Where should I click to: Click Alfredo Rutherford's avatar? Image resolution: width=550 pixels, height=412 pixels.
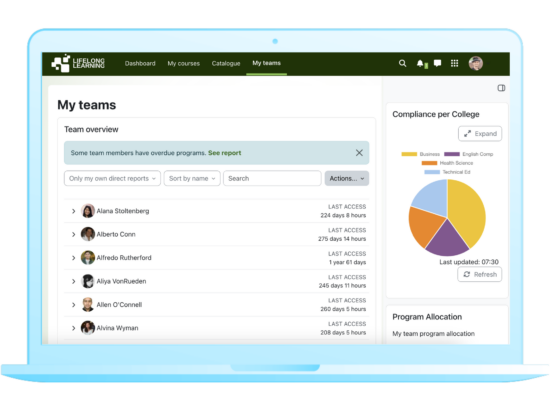point(88,258)
